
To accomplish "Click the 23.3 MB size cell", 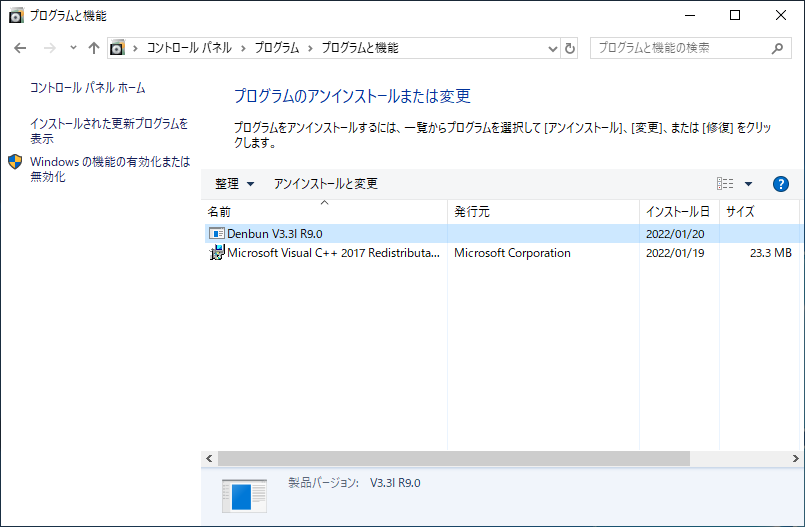I will (x=771, y=252).
